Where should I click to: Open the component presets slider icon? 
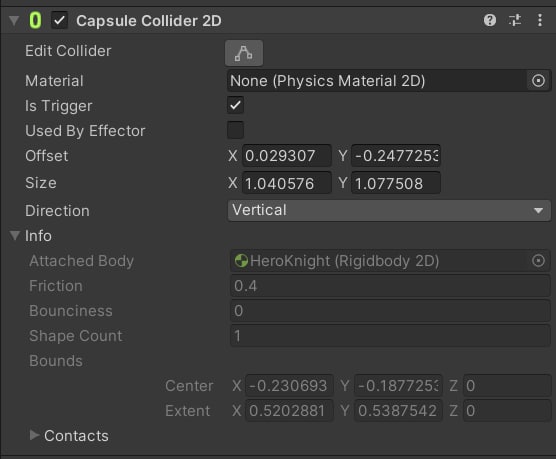[x=515, y=20]
